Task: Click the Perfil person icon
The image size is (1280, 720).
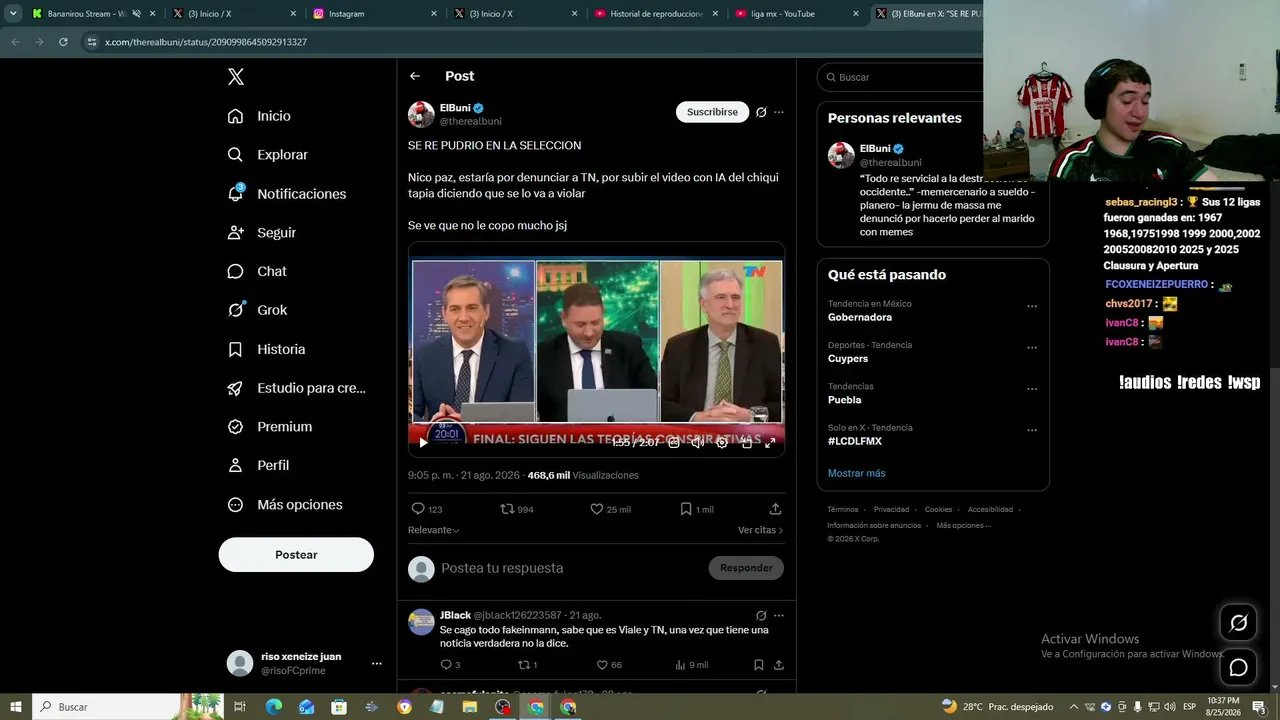Action: (235, 465)
